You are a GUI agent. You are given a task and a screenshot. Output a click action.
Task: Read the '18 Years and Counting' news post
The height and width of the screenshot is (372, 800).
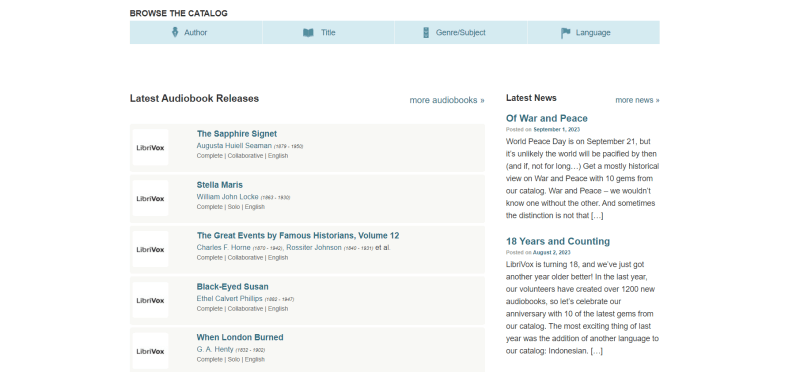[558, 241]
